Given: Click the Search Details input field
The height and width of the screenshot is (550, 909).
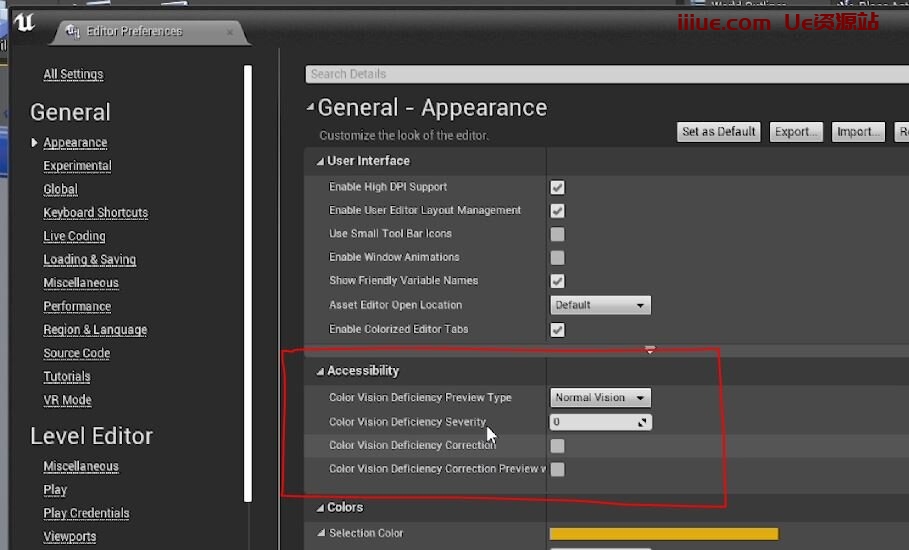Looking at the screenshot, I should 600,74.
